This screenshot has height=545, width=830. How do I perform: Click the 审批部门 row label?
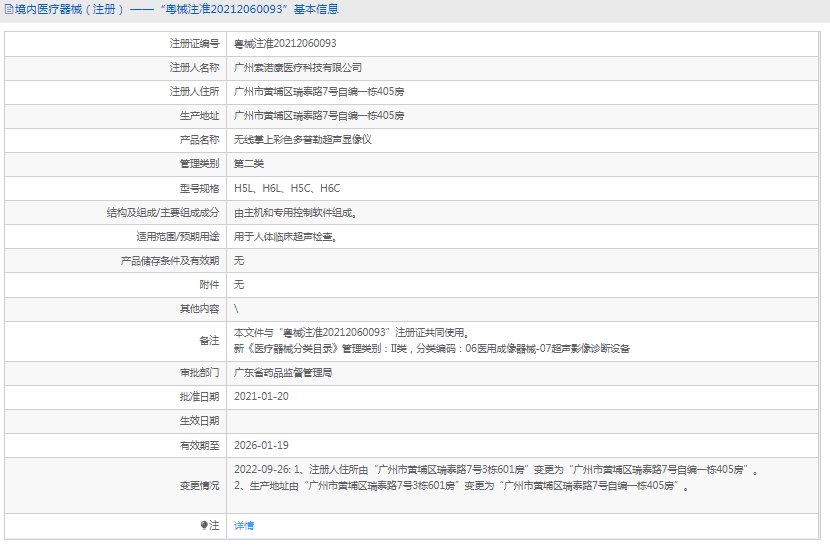(x=199, y=373)
